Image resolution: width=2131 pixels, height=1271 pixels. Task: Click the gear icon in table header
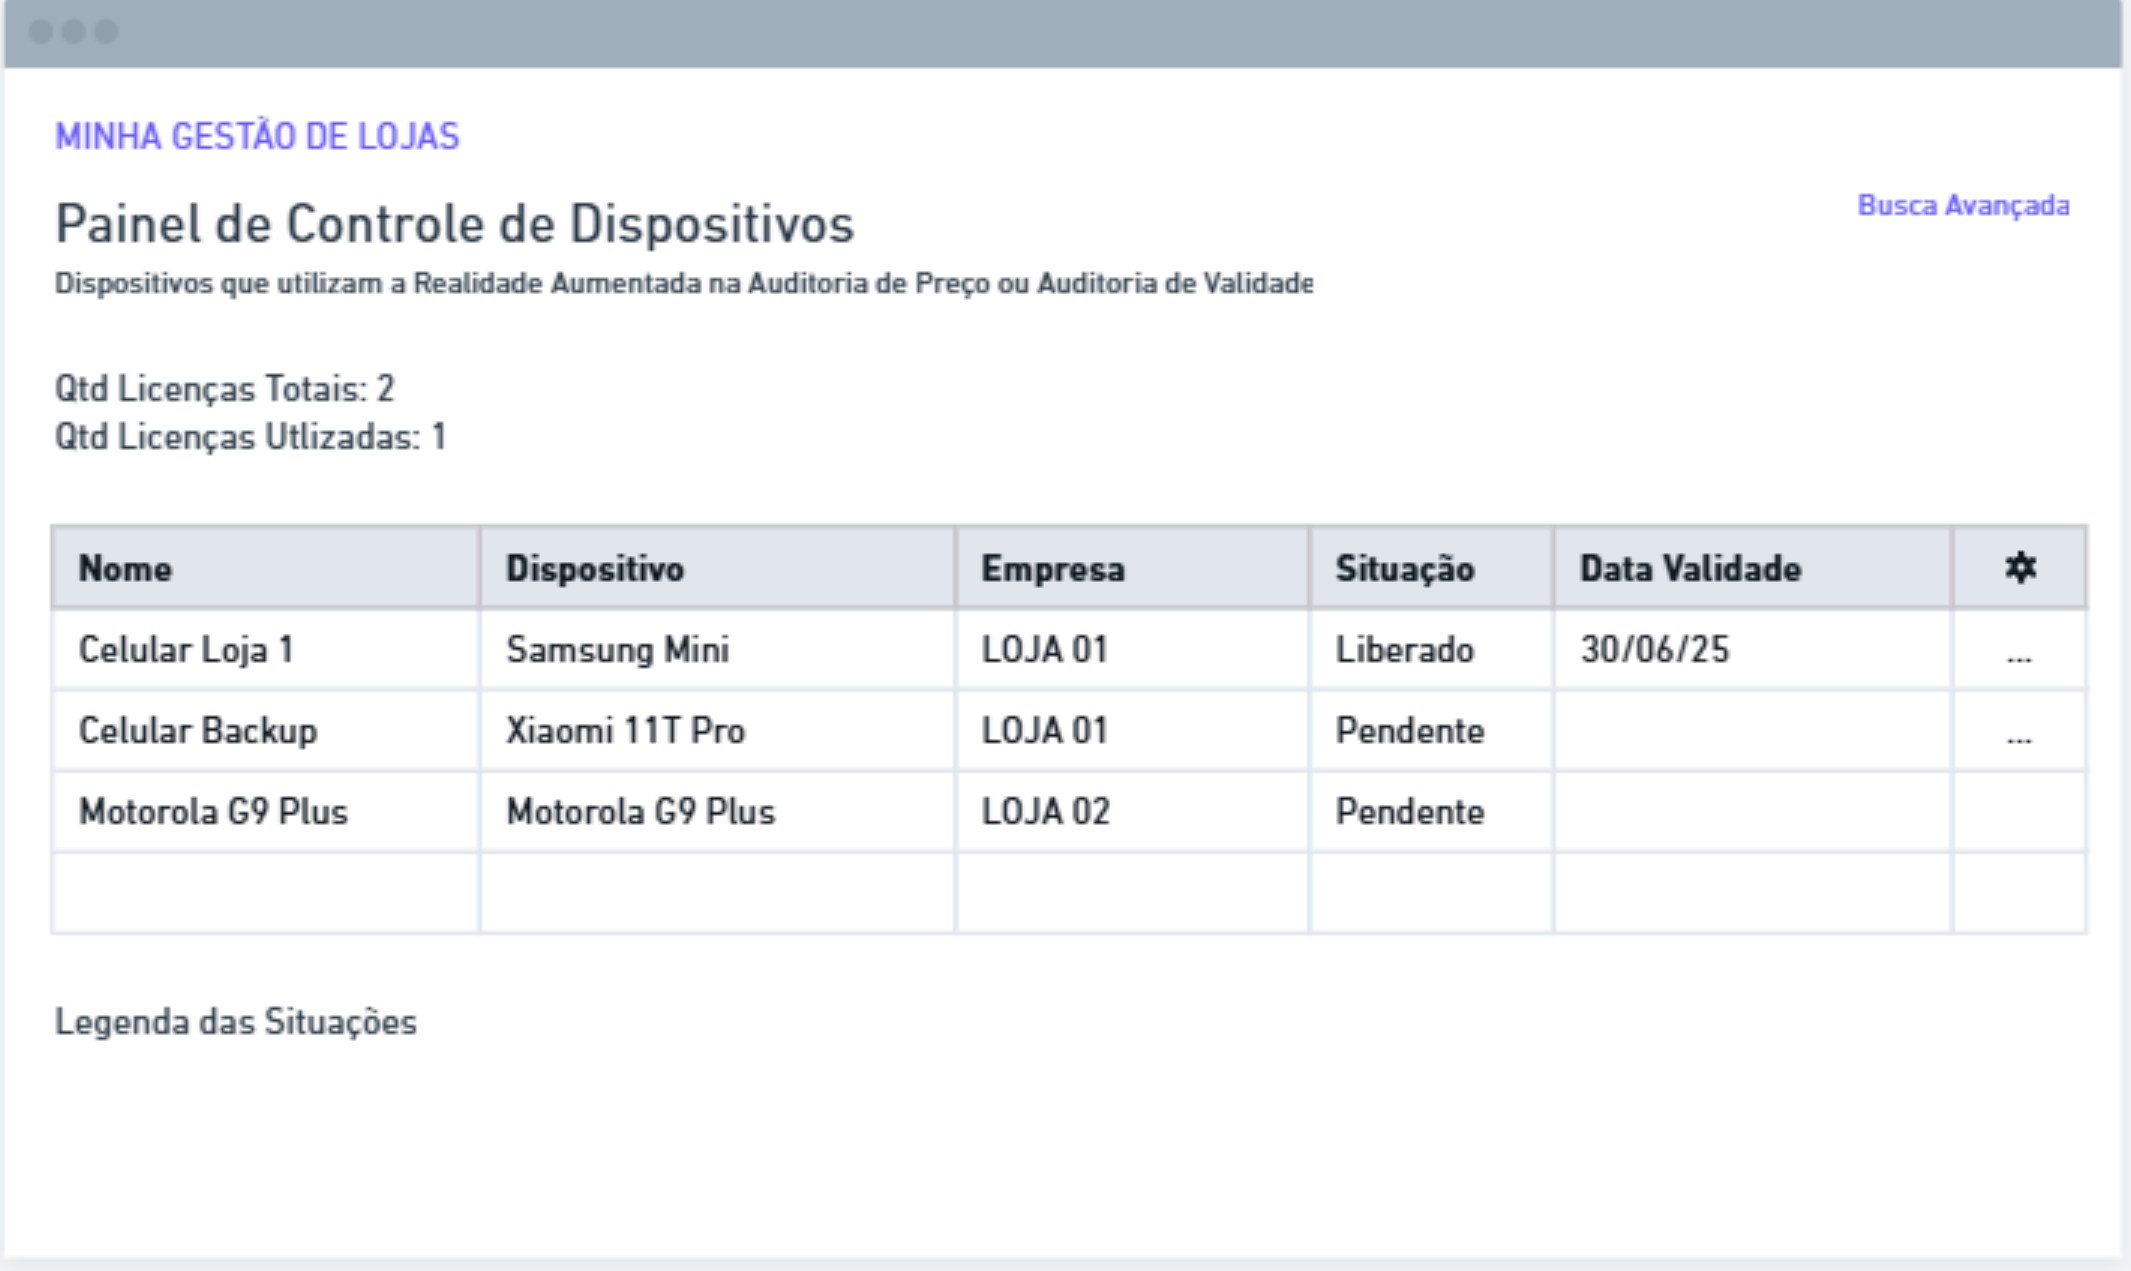coord(2020,568)
